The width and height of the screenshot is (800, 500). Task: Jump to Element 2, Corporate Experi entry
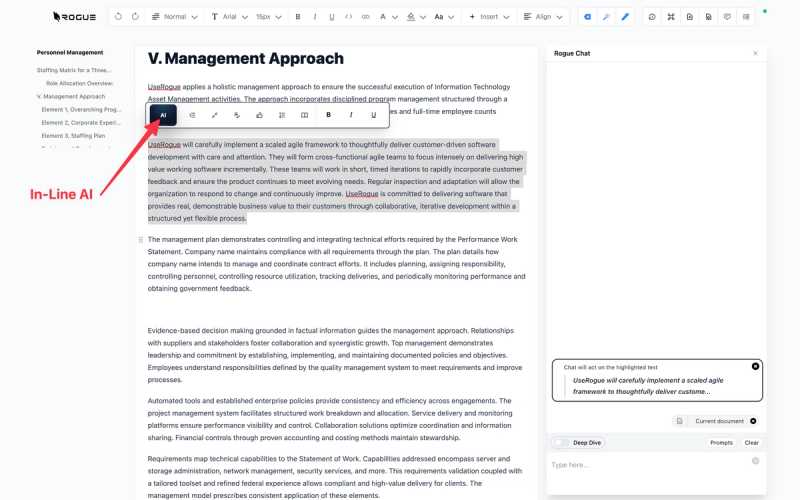coord(82,123)
